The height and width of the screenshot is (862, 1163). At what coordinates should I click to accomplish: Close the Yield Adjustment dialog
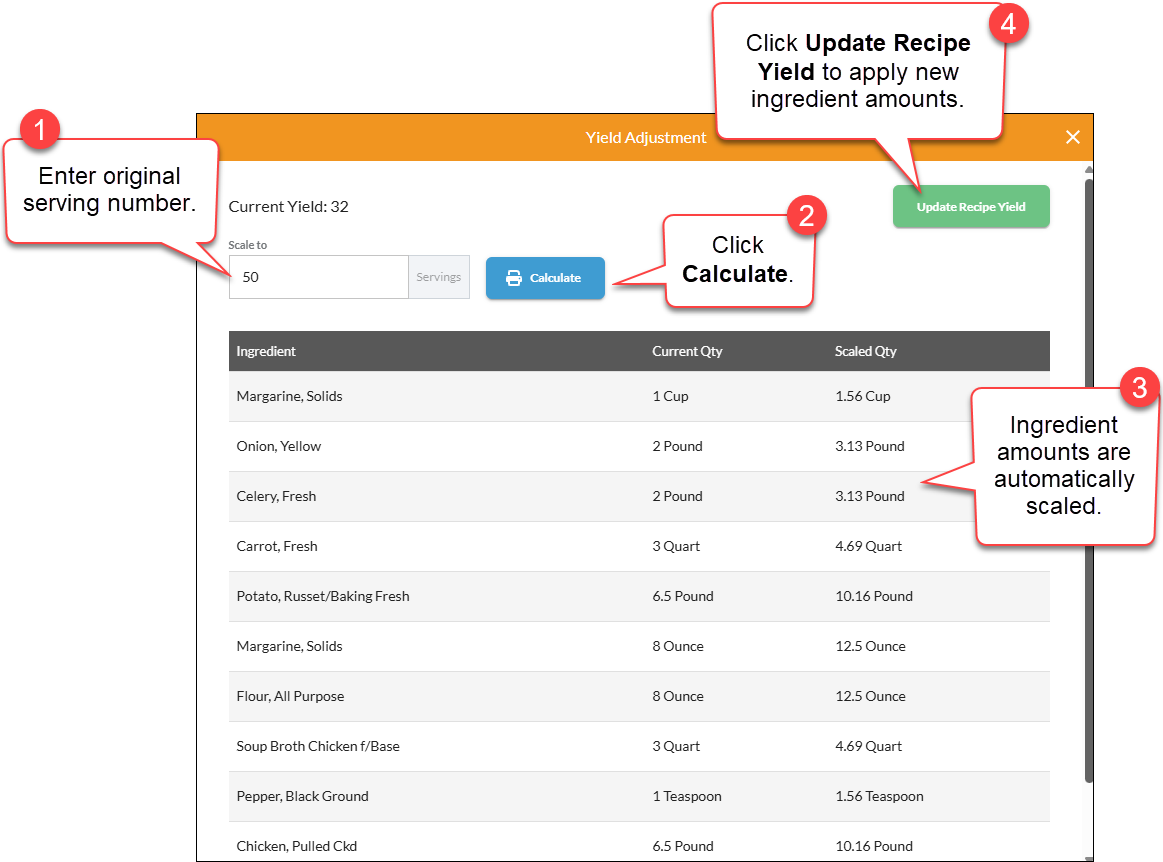[1073, 137]
